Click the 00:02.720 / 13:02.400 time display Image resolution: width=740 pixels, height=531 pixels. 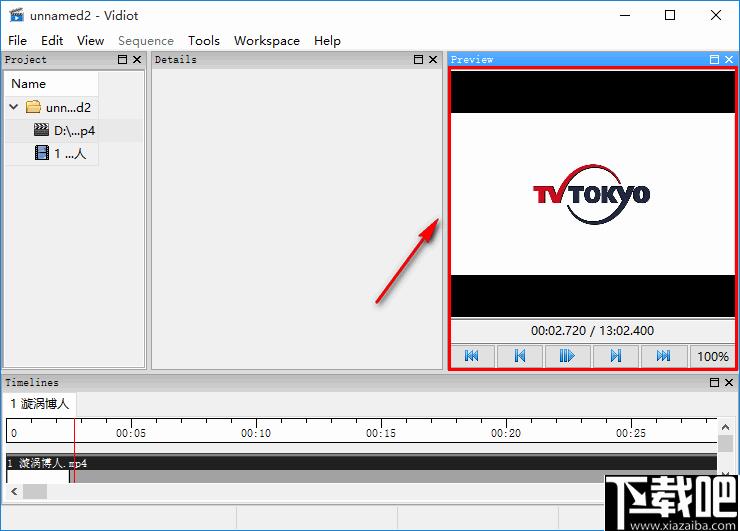coord(592,330)
